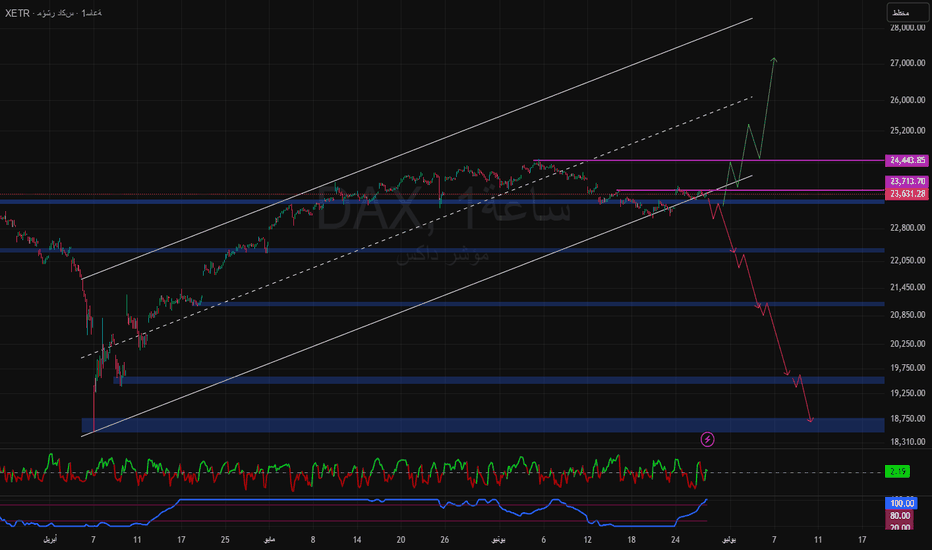
Task: Select the dashed channel midline
Action: pos(416,227)
